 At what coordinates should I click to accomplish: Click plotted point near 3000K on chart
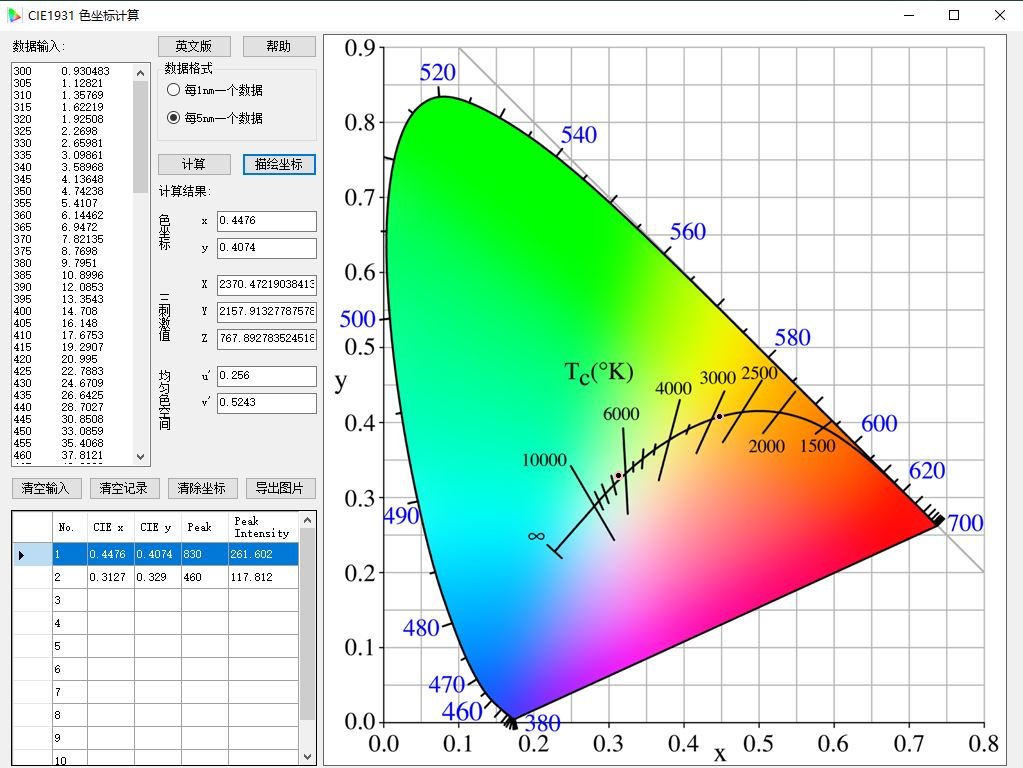[720, 416]
